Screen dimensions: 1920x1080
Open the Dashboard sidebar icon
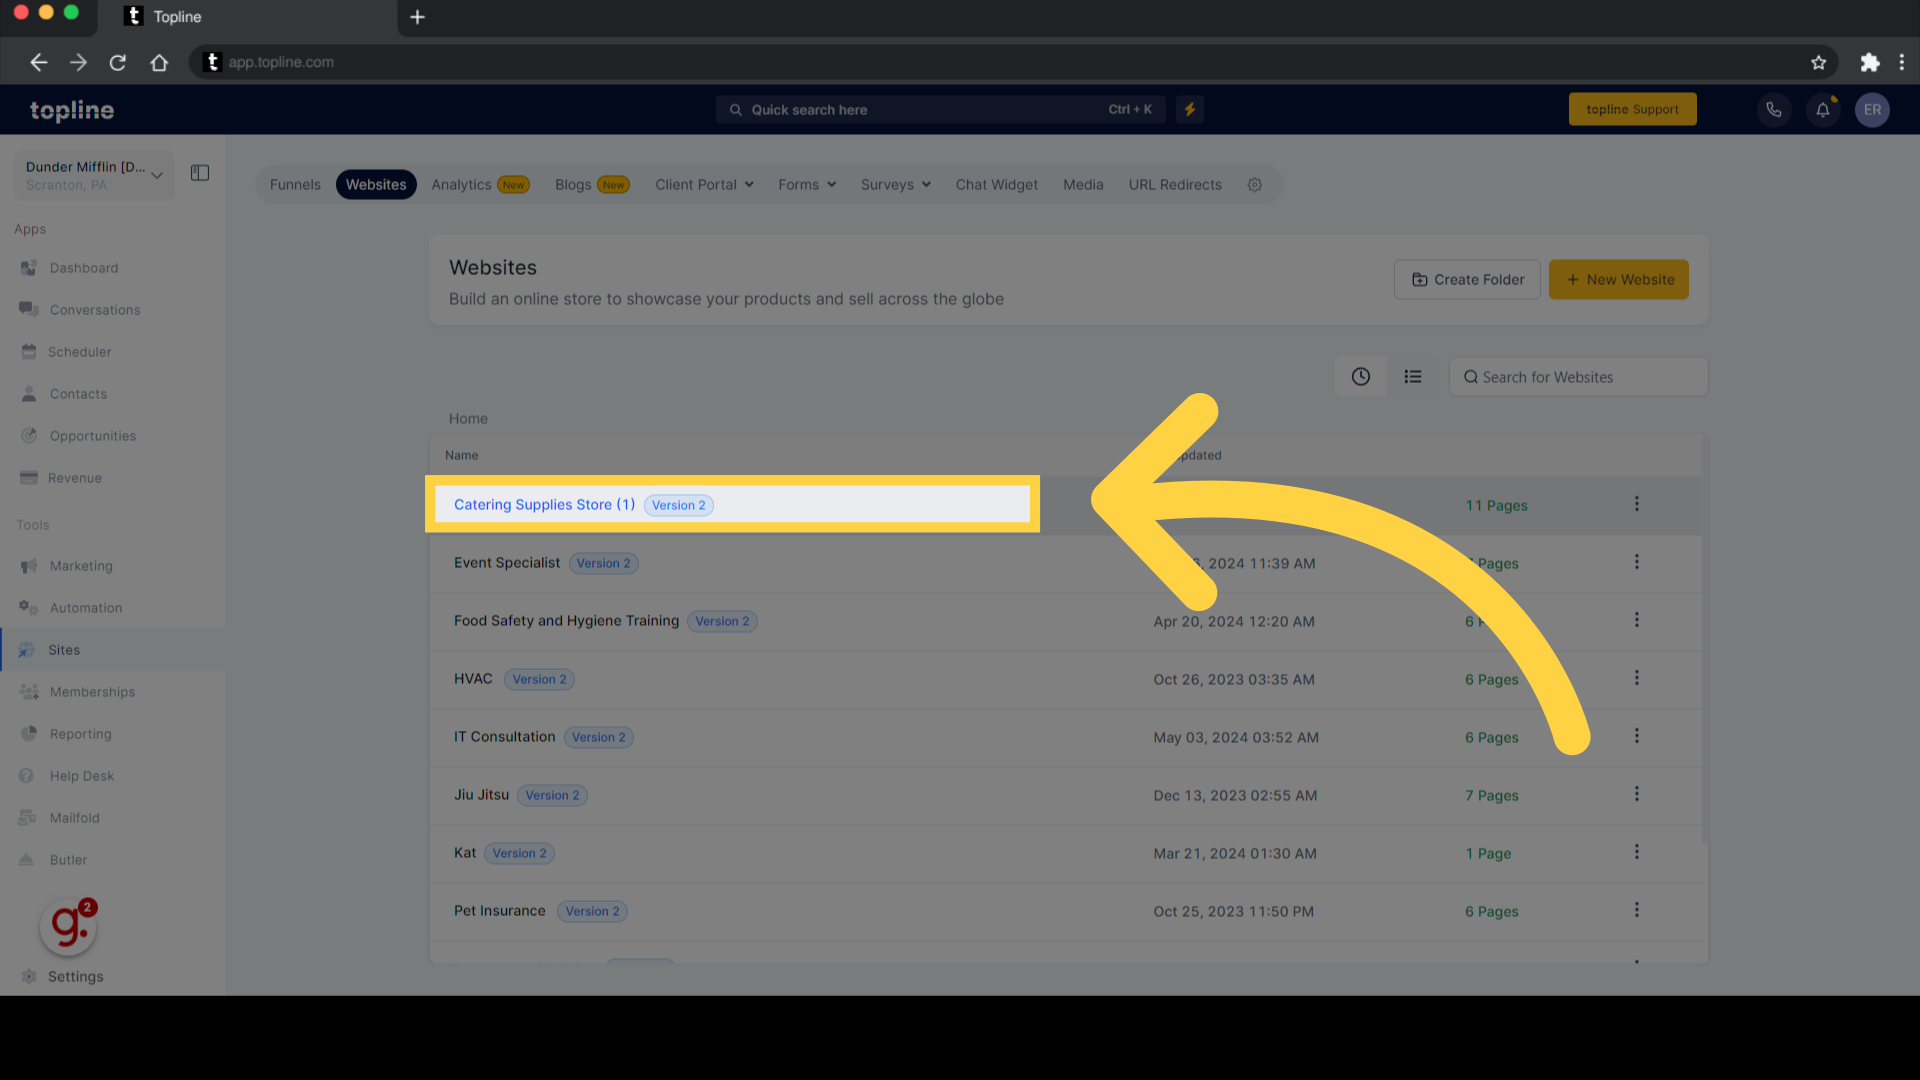(x=29, y=268)
